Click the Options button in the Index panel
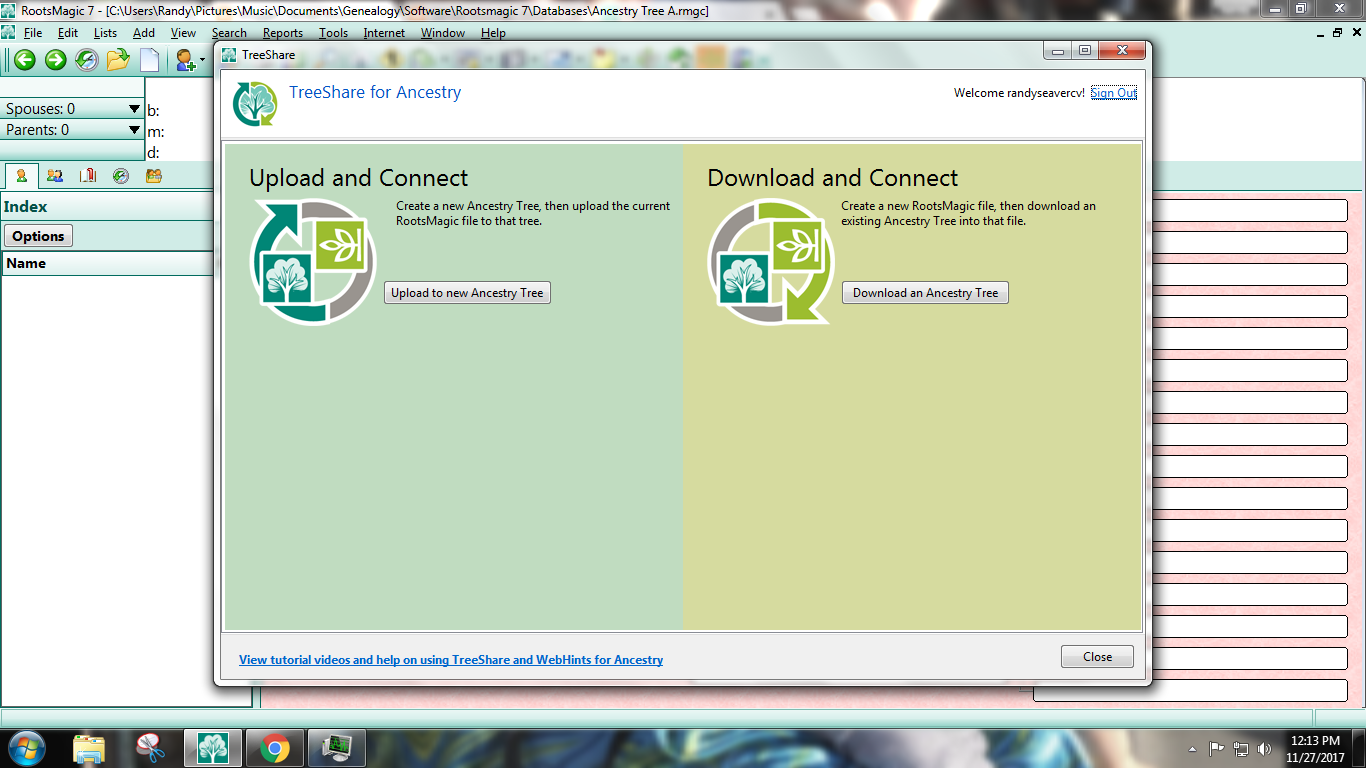This screenshot has height=768, width=1366. click(39, 236)
